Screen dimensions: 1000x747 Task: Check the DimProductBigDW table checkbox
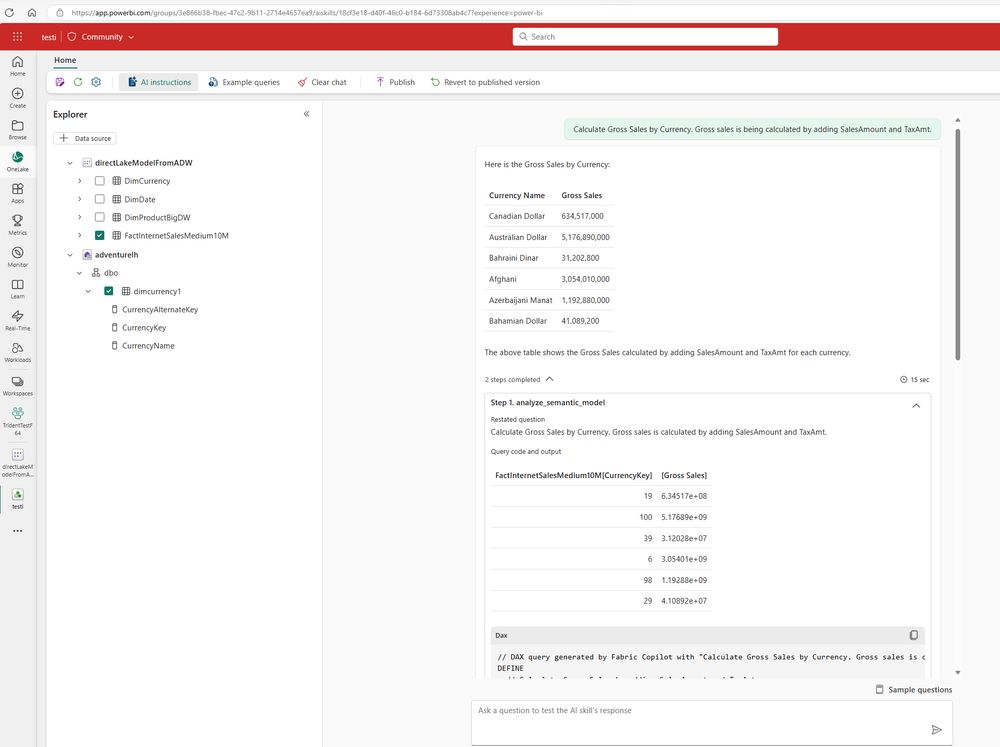pyautogui.click(x=99, y=218)
